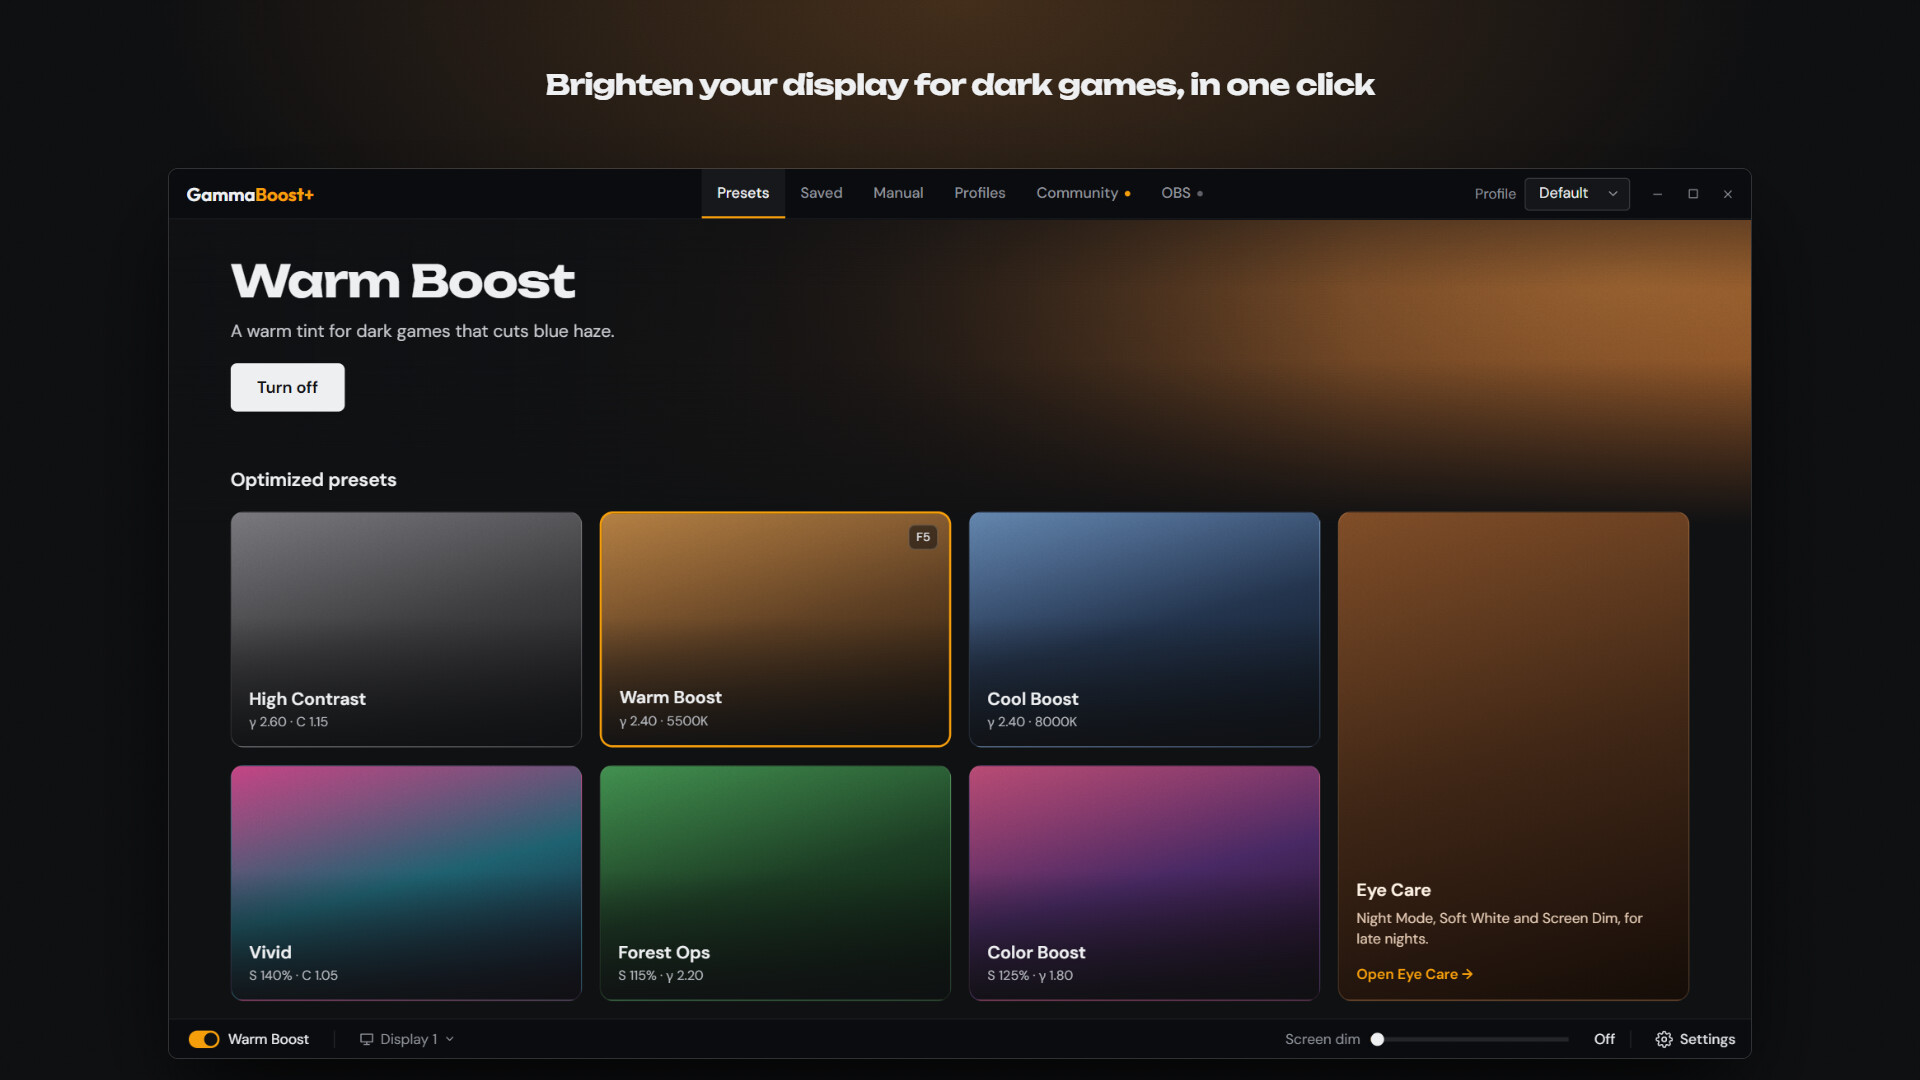This screenshot has height=1080, width=1920.
Task: Click the 'γ 2.60 · C 1.15' values text
Action: click(288, 722)
